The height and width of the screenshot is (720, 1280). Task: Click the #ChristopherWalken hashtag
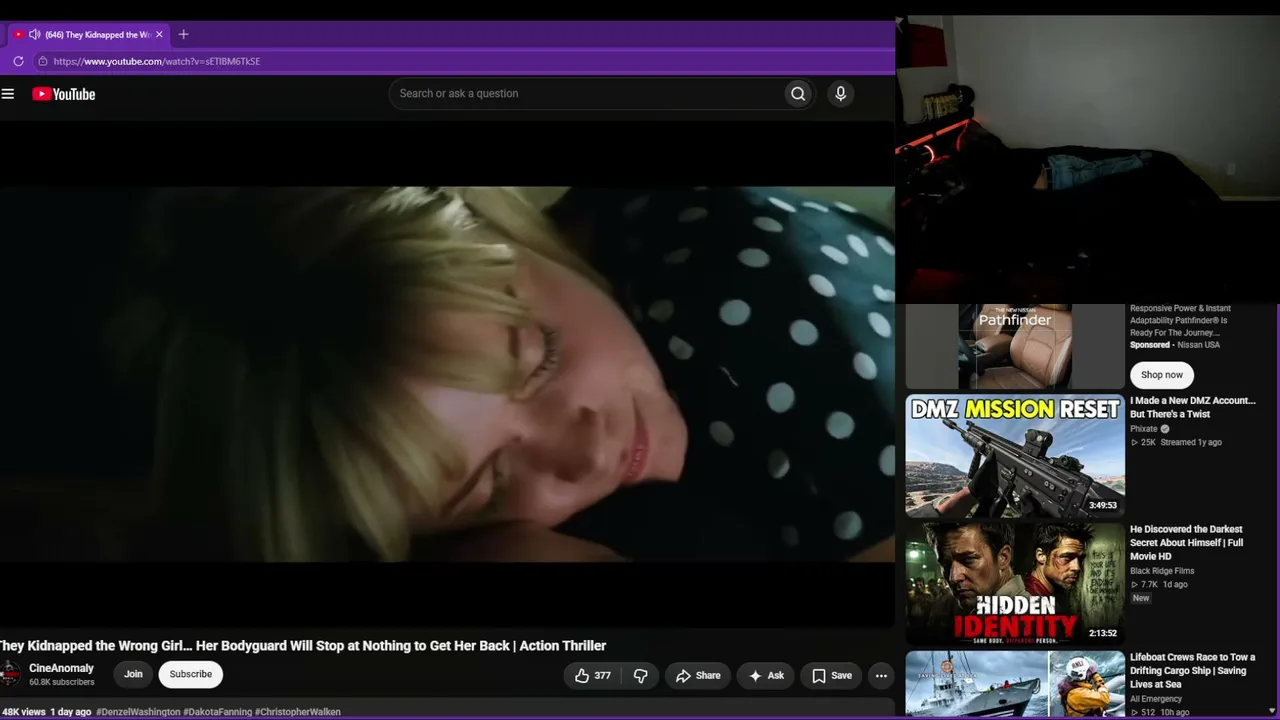(x=298, y=712)
